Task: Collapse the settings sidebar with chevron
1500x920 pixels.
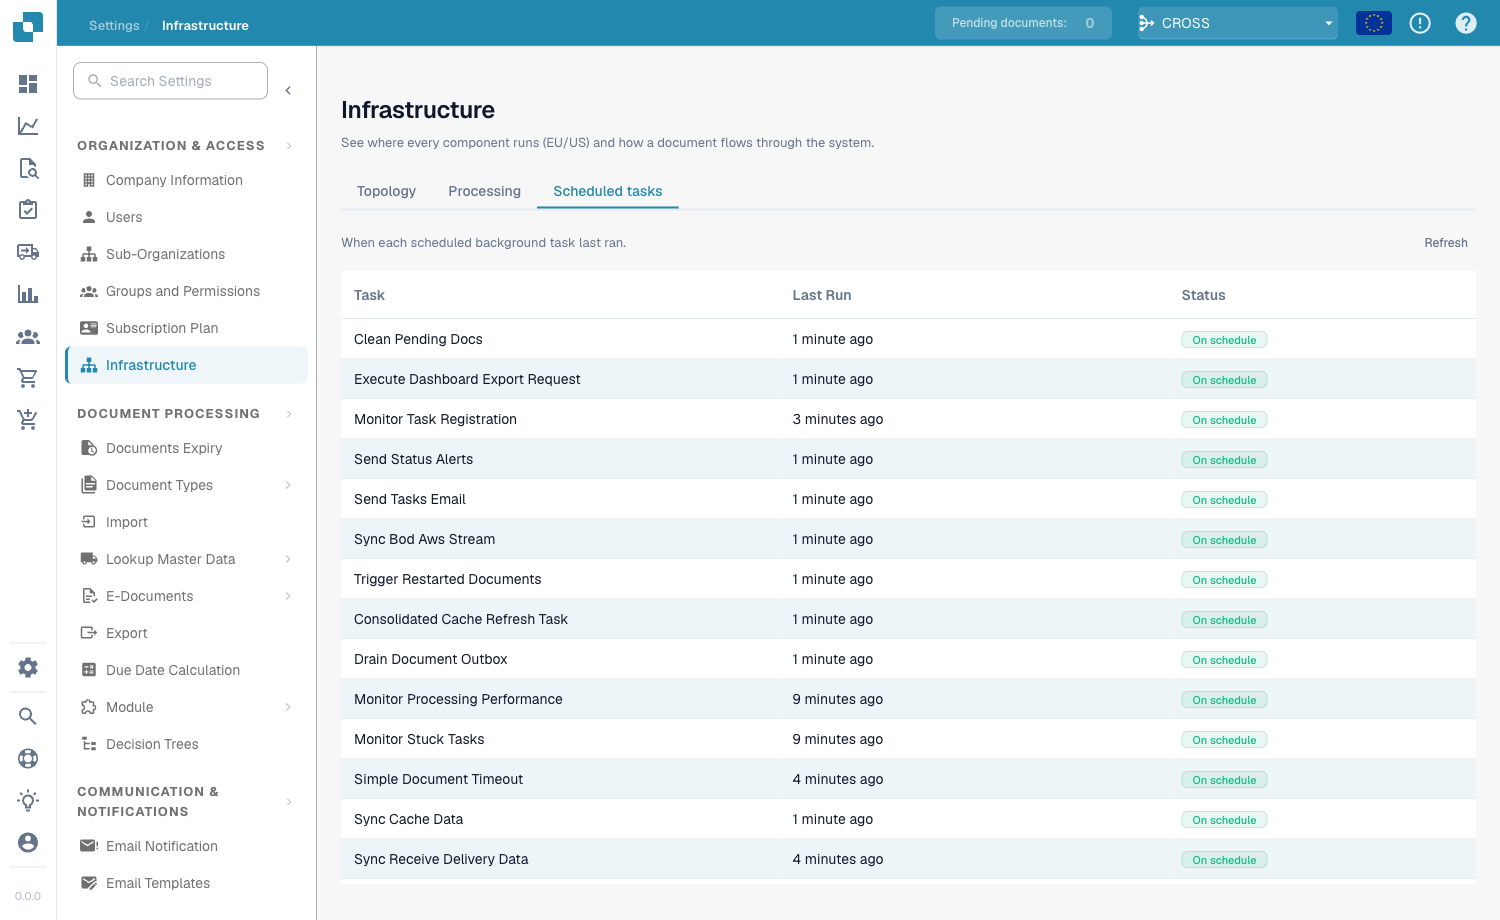Action: click(288, 91)
